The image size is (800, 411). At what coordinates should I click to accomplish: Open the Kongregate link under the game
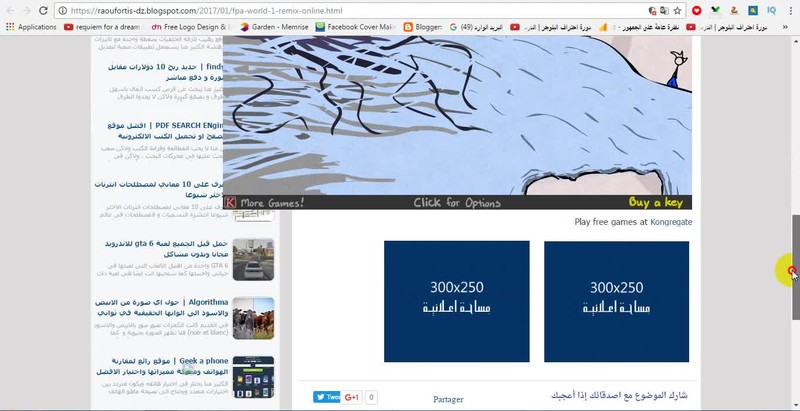pos(671,222)
